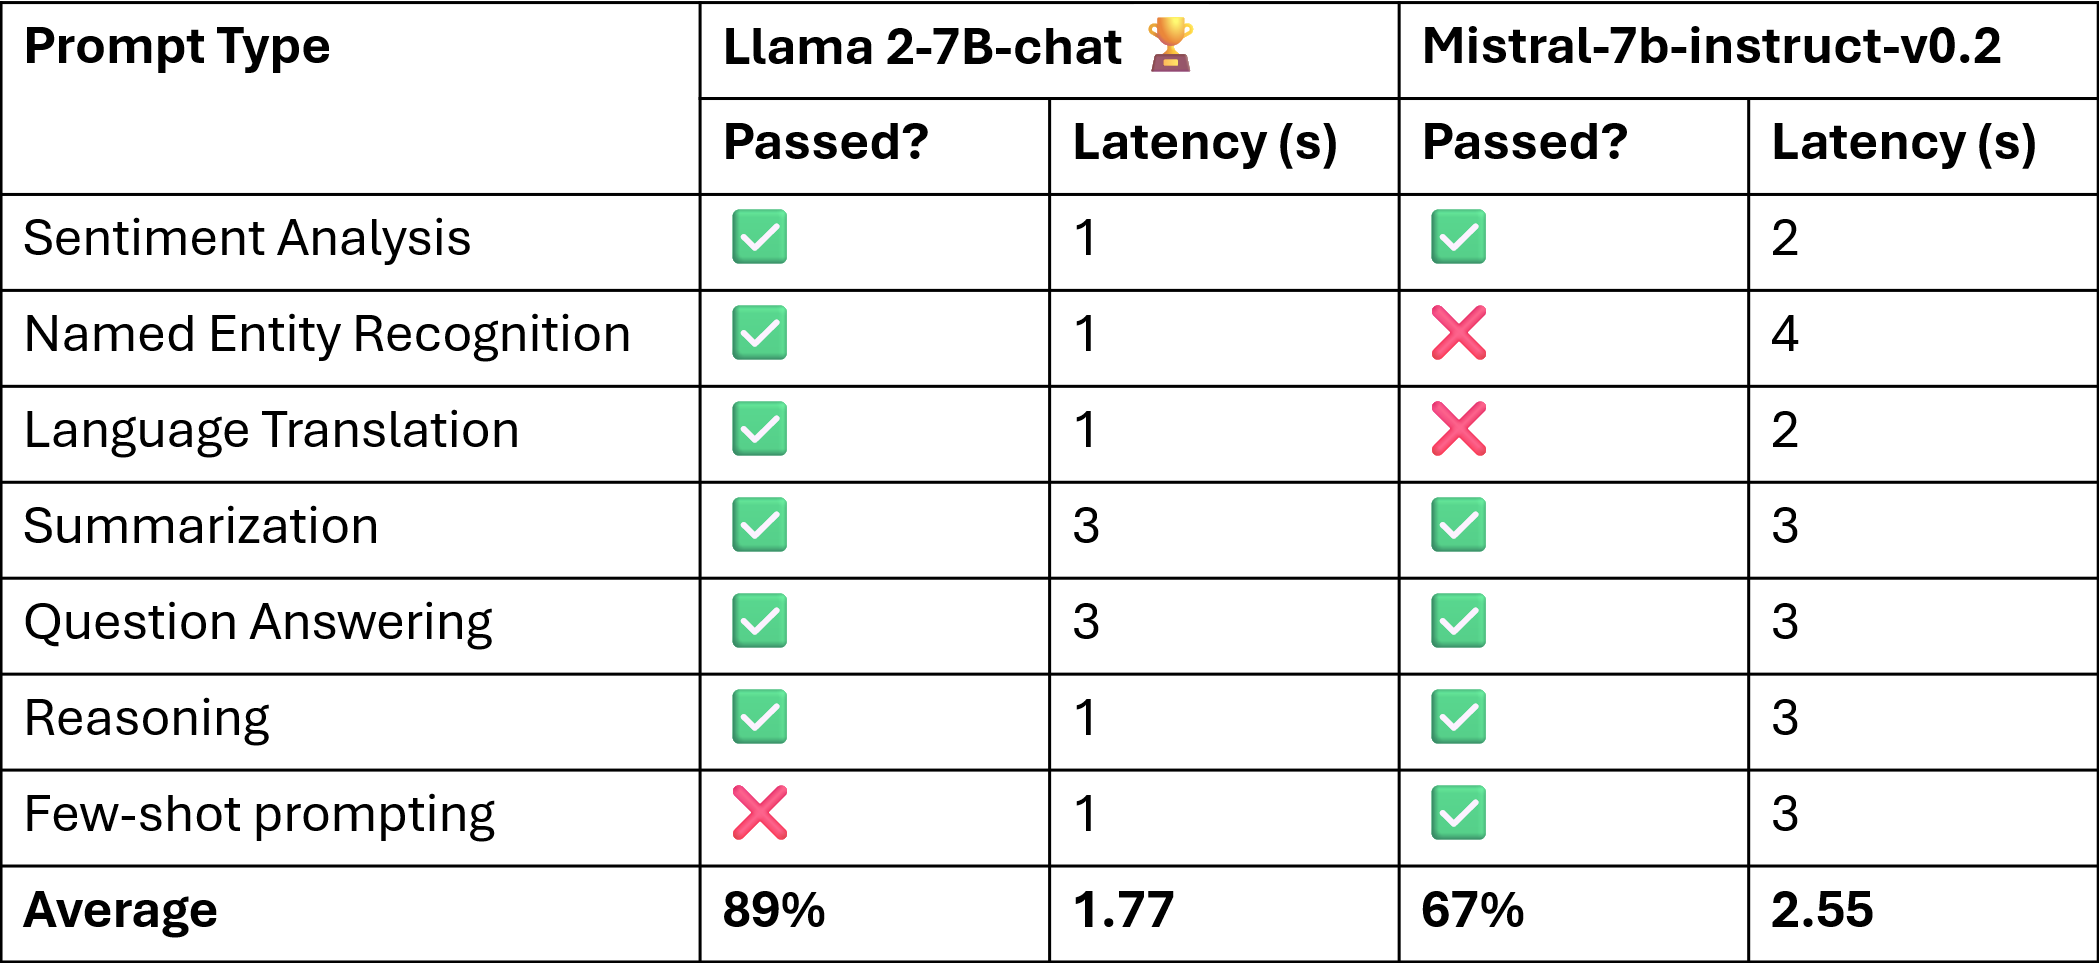Click Mistral's red X for Named Entity Recognition
The width and height of the screenshot is (2099, 963).
(x=1458, y=333)
